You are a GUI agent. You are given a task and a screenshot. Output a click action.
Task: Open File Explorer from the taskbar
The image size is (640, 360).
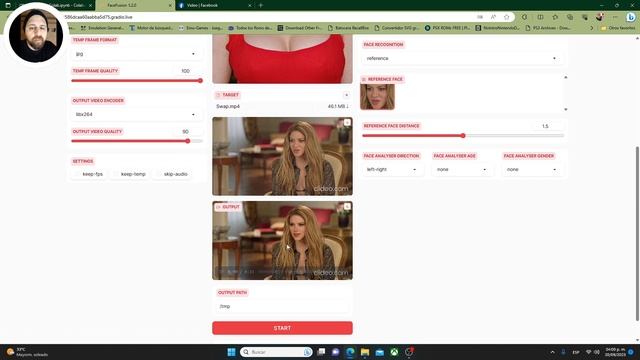click(365, 352)
